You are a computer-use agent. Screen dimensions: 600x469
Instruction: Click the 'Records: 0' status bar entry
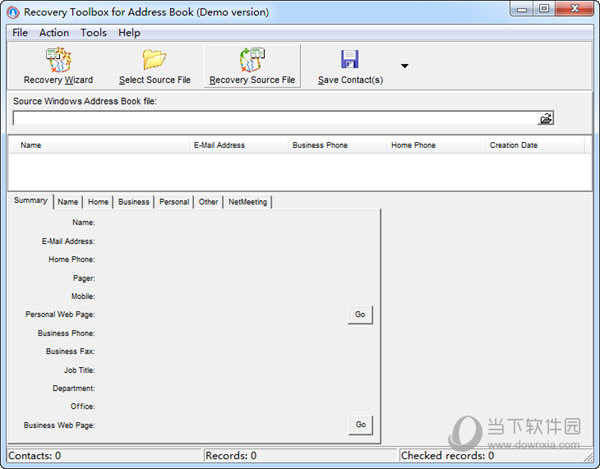(x=231, y=456)
